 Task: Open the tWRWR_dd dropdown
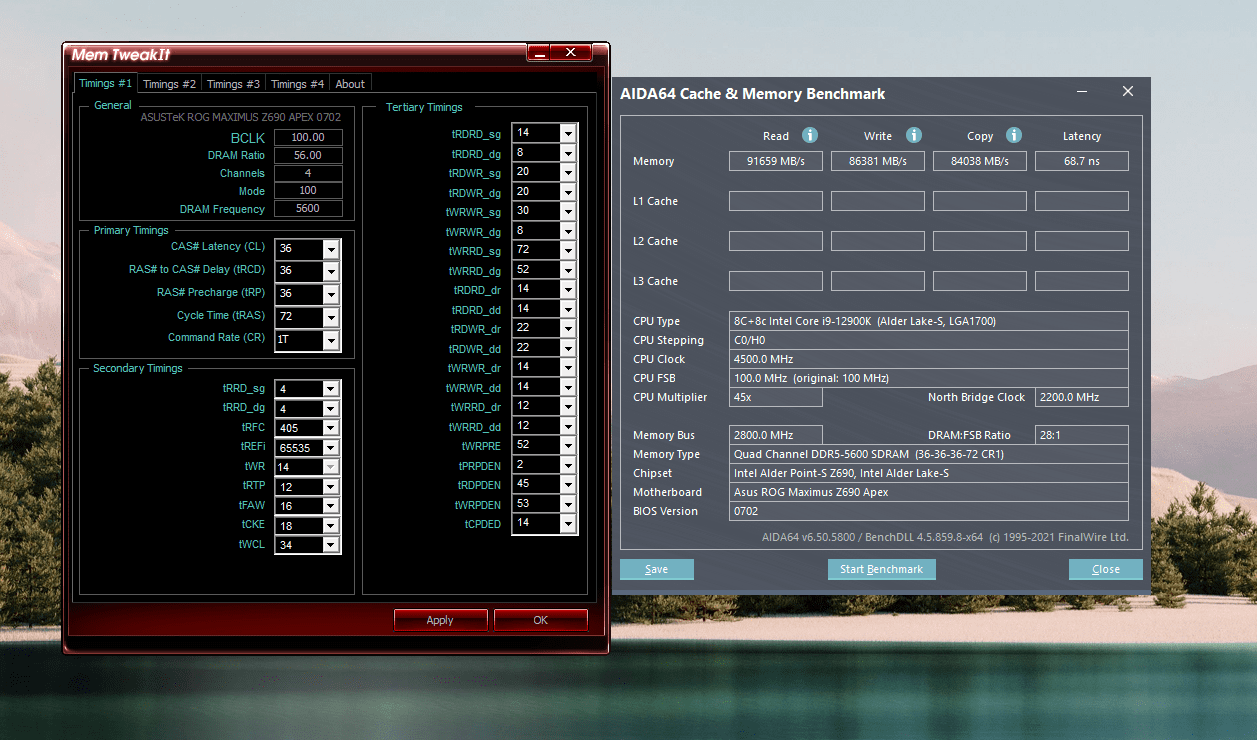pos(568,387)
